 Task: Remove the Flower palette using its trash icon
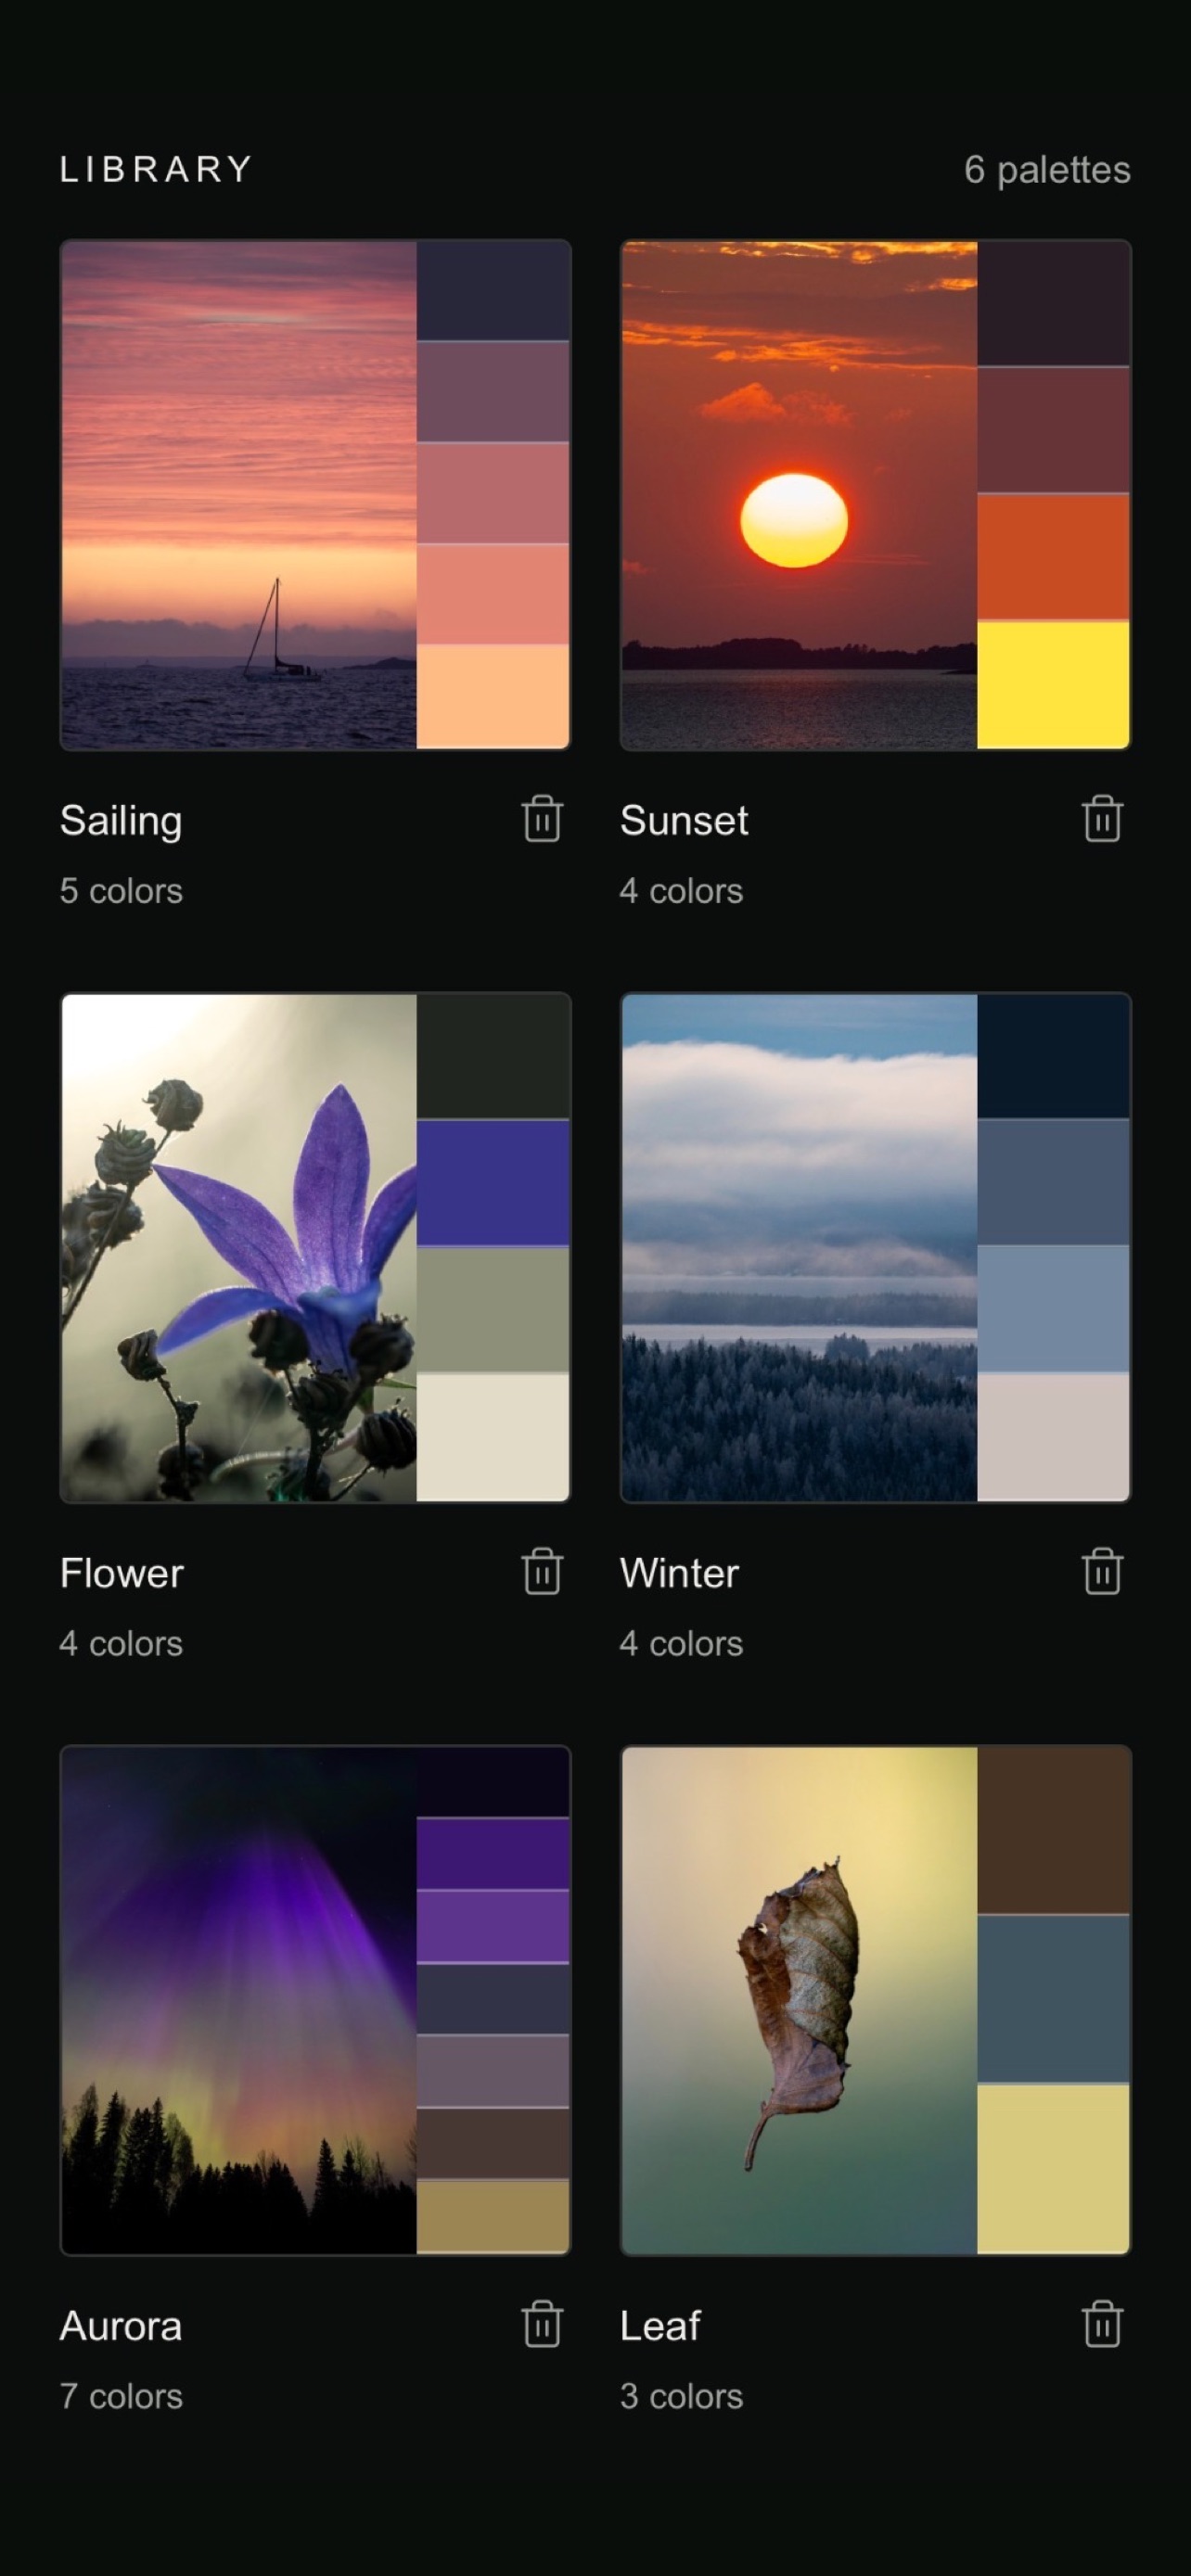point(542,1571)
